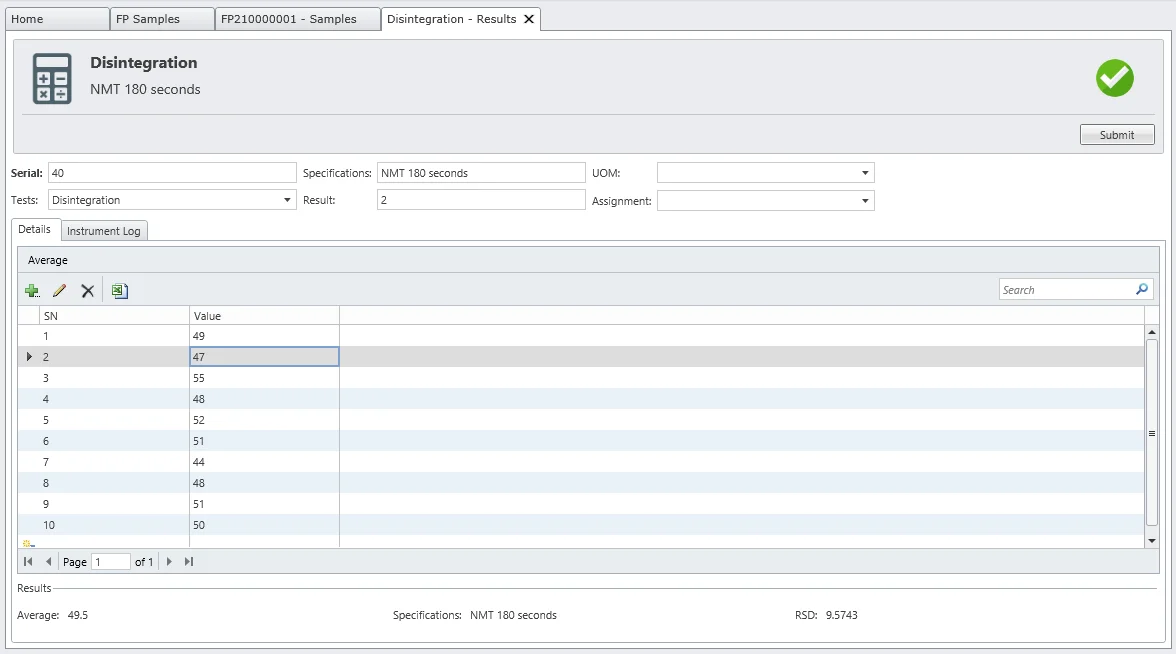Click the pencil edit icon

(59, 291)
